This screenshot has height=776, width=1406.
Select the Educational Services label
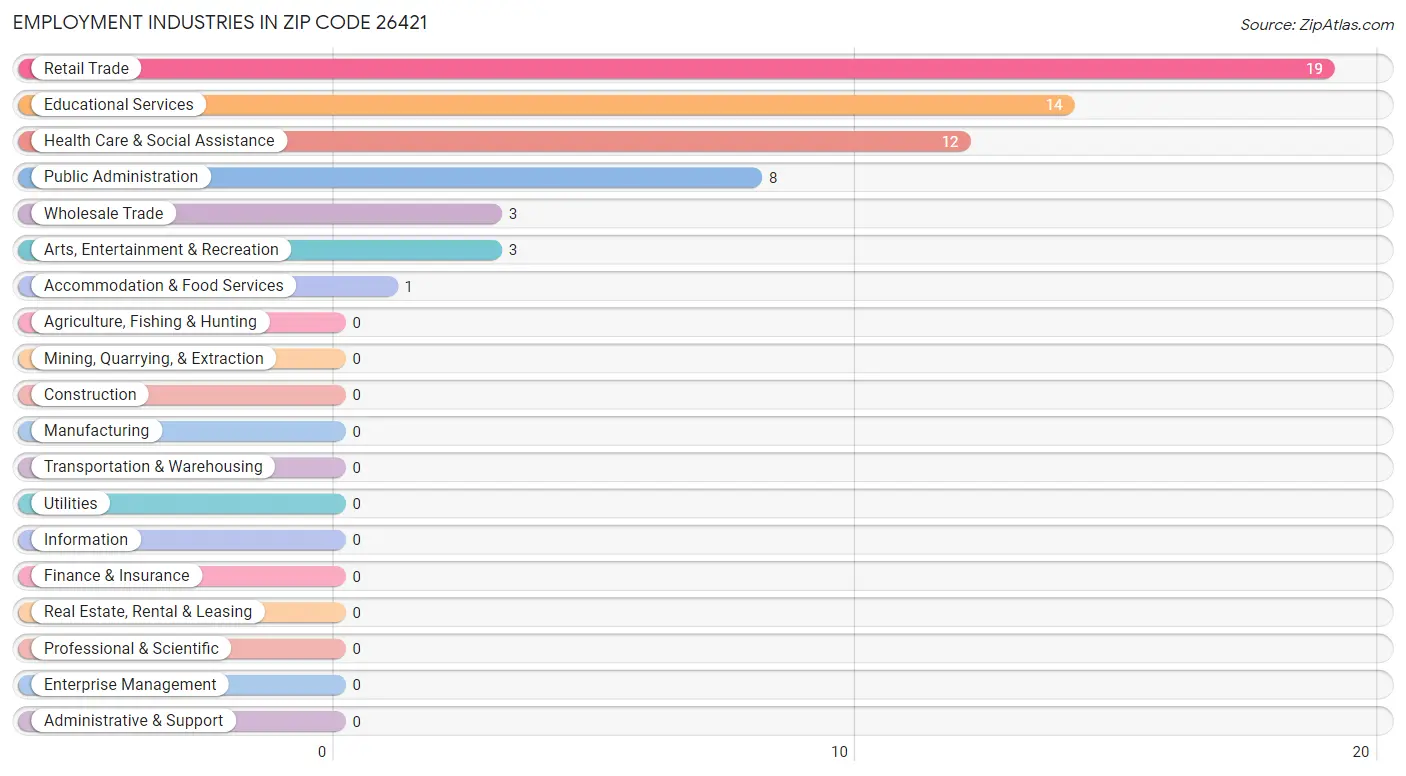coord(119,104)
